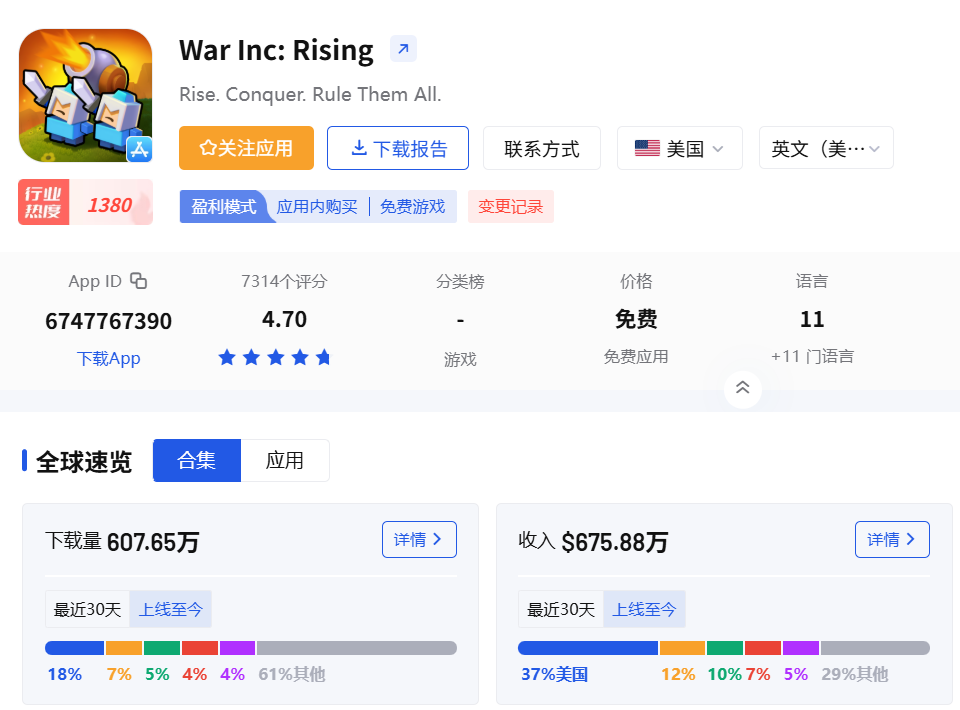Collapse the app info panel with the double-chevron
Viewport: 960px width, 710px height.
(742, 389)
